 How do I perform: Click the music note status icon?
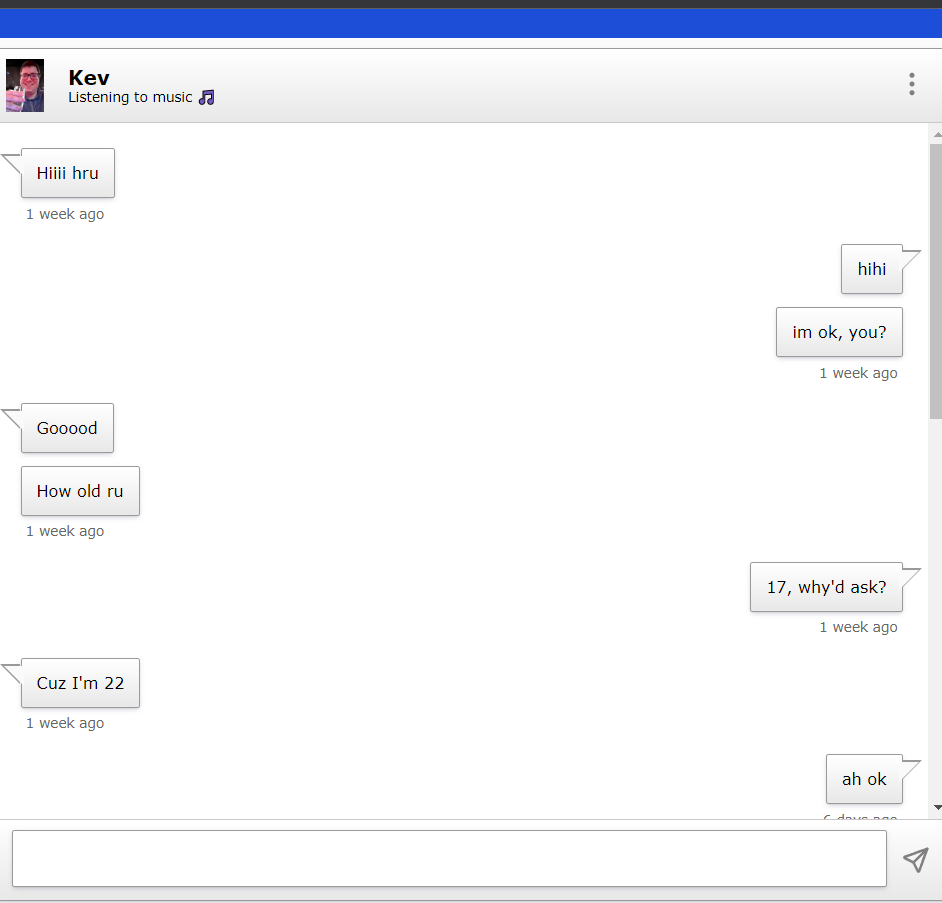207,97
